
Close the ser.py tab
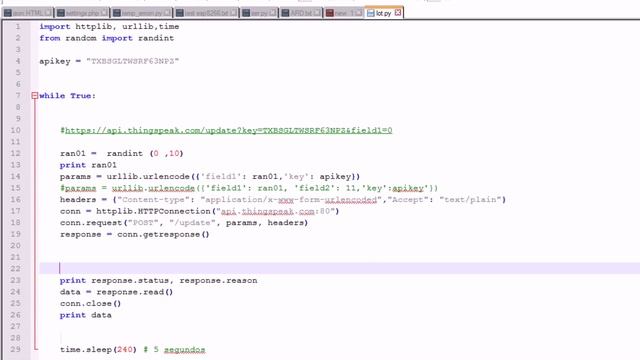coord(273,13)
